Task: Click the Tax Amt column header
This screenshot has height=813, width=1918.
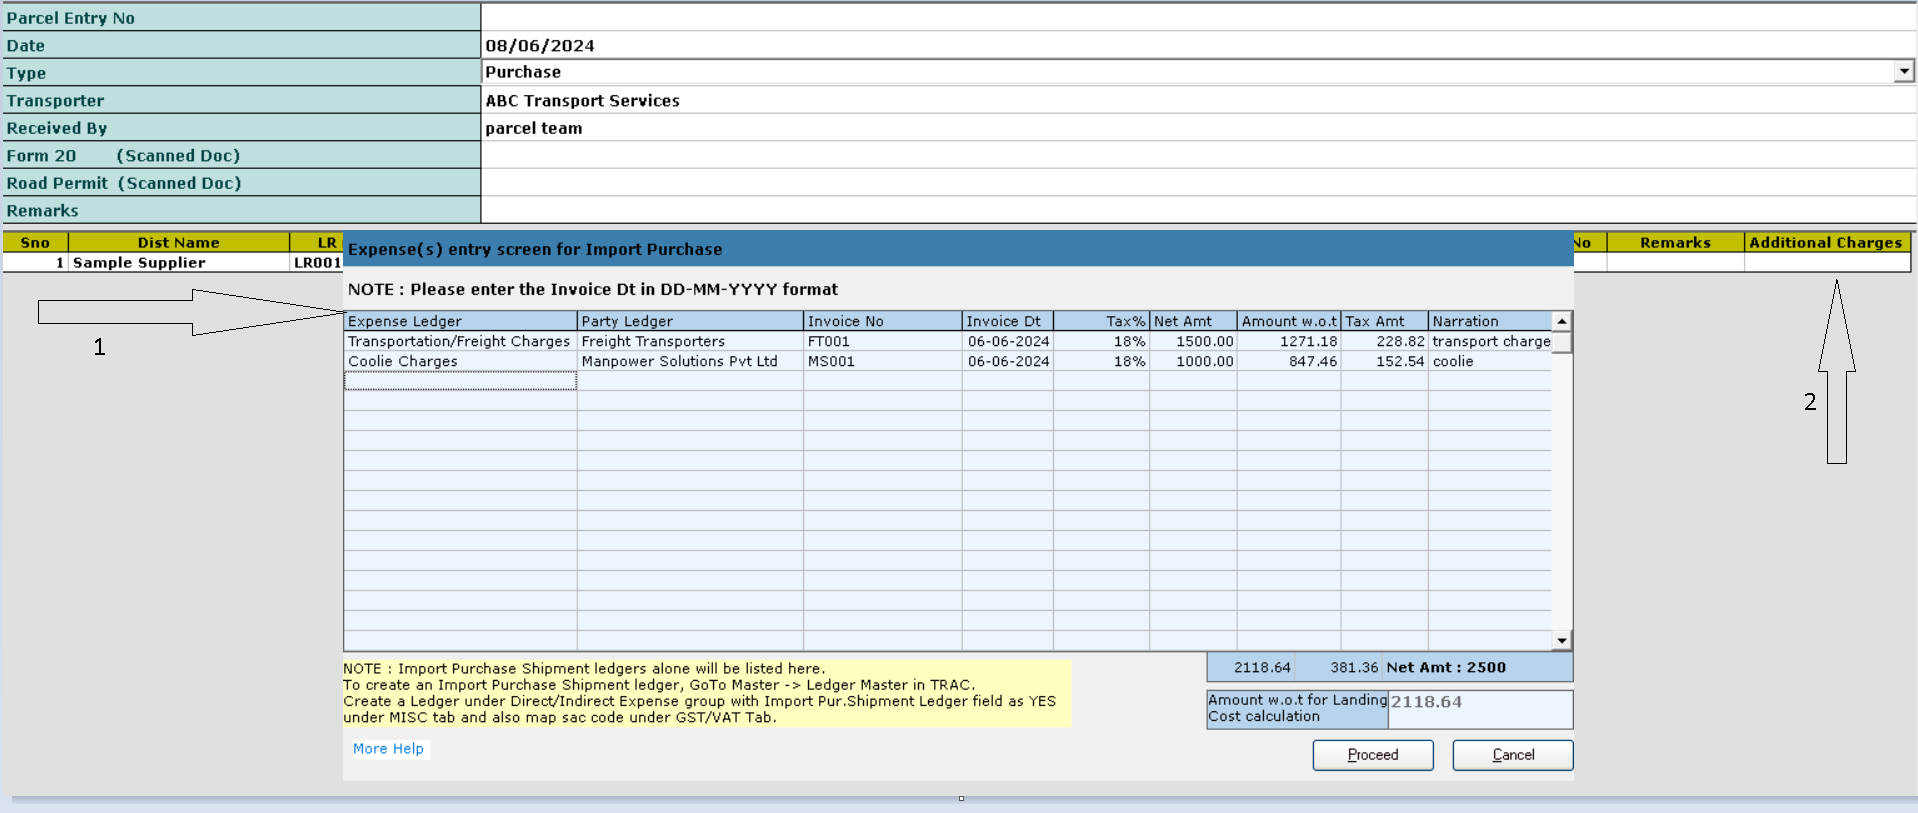Action: click(x=1384, y=321)
